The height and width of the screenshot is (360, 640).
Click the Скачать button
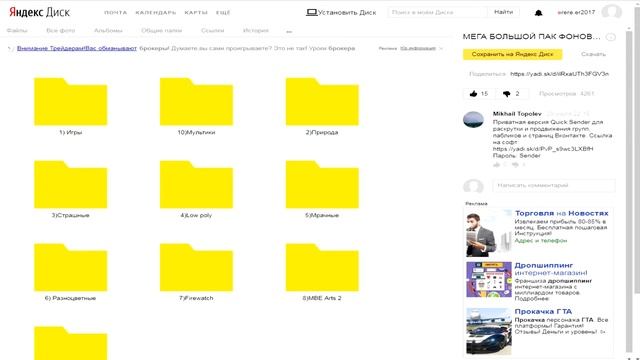point(593,54)
